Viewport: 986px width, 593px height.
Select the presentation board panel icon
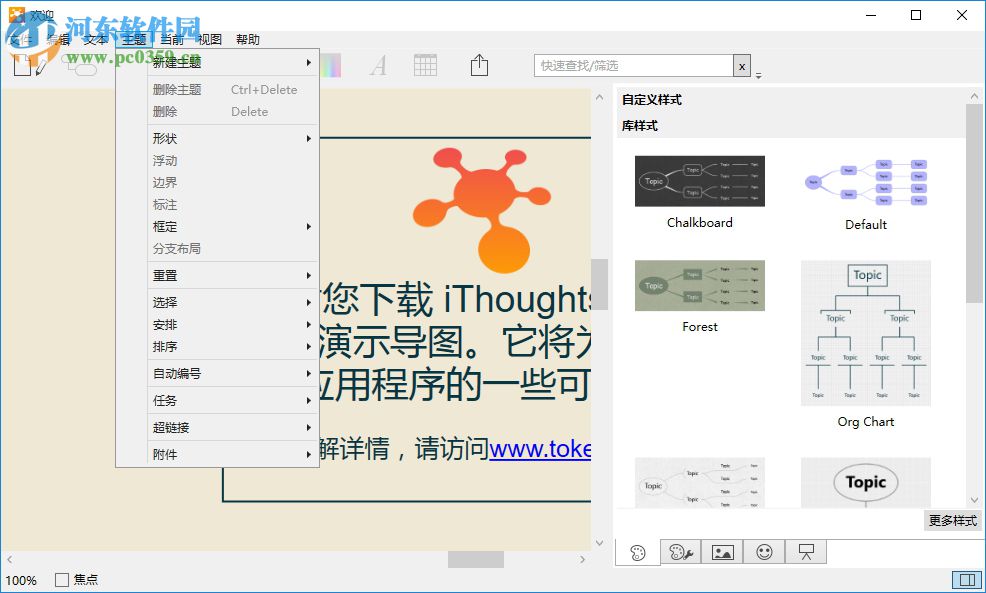(x=805, y=551)
